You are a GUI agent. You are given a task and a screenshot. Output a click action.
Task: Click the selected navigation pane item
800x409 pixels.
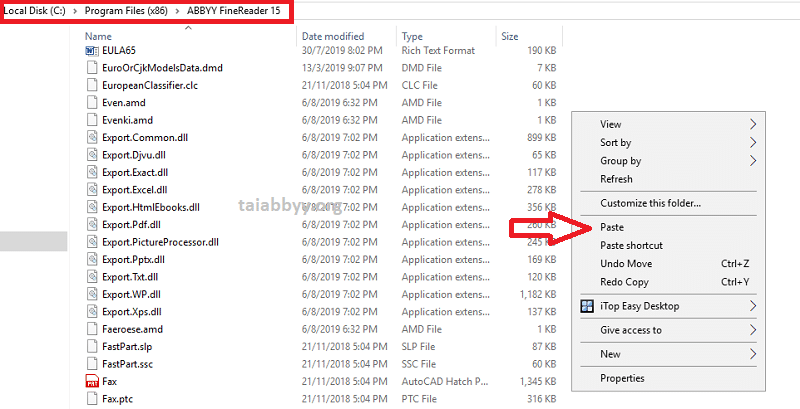(34, 241)
